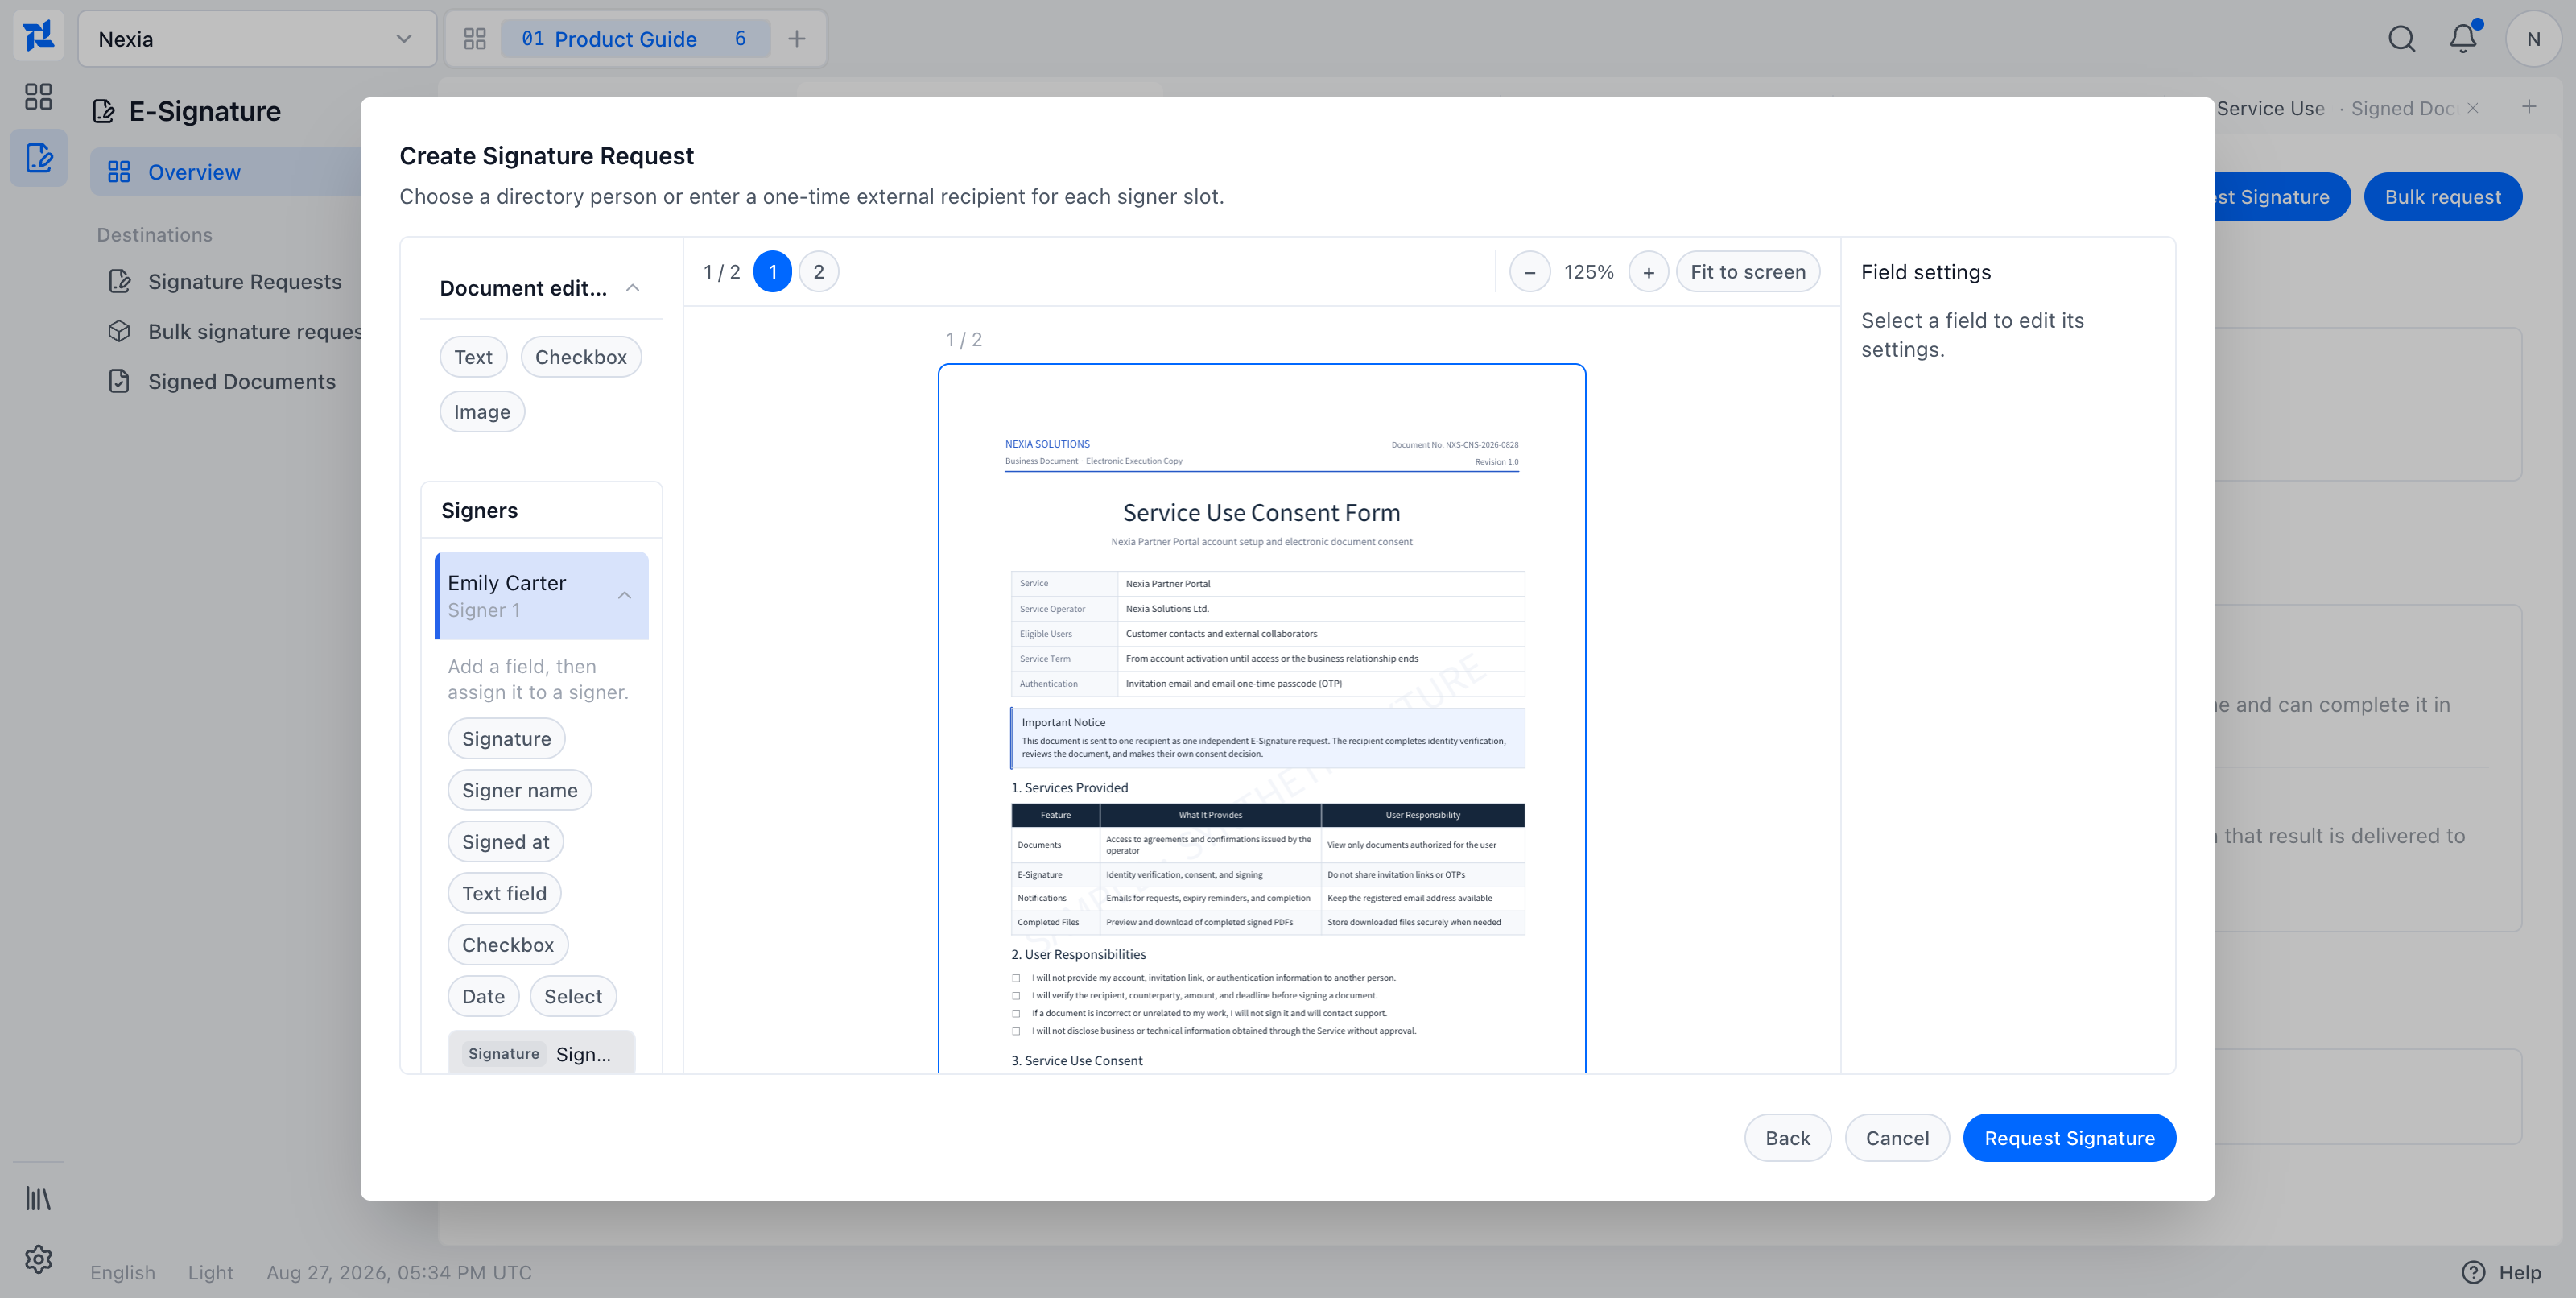Add a Signature field for signer
2576x1298 pixels.
[x=506, y=739]
